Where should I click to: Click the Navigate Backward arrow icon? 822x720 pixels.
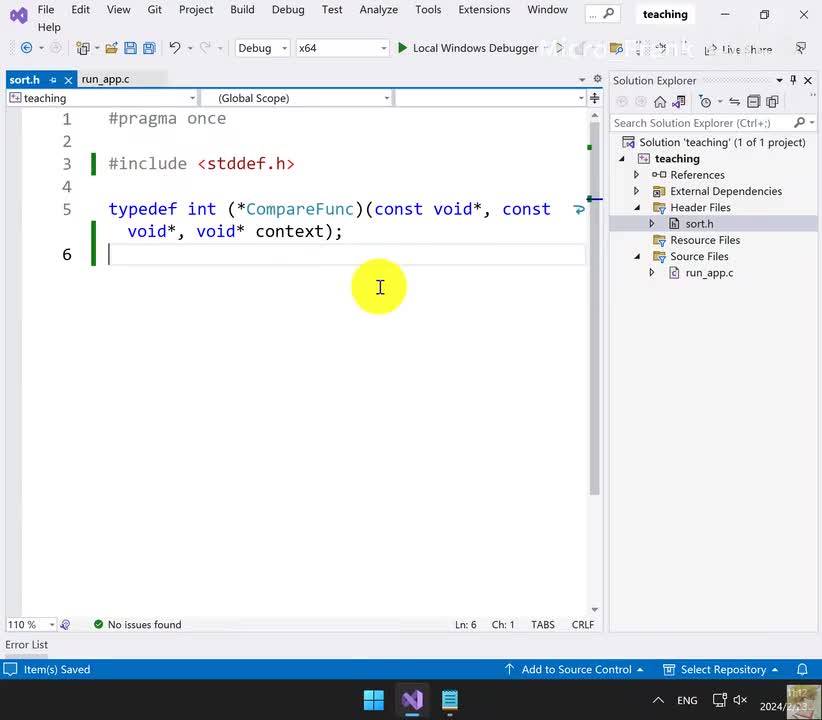pos(26,48)
